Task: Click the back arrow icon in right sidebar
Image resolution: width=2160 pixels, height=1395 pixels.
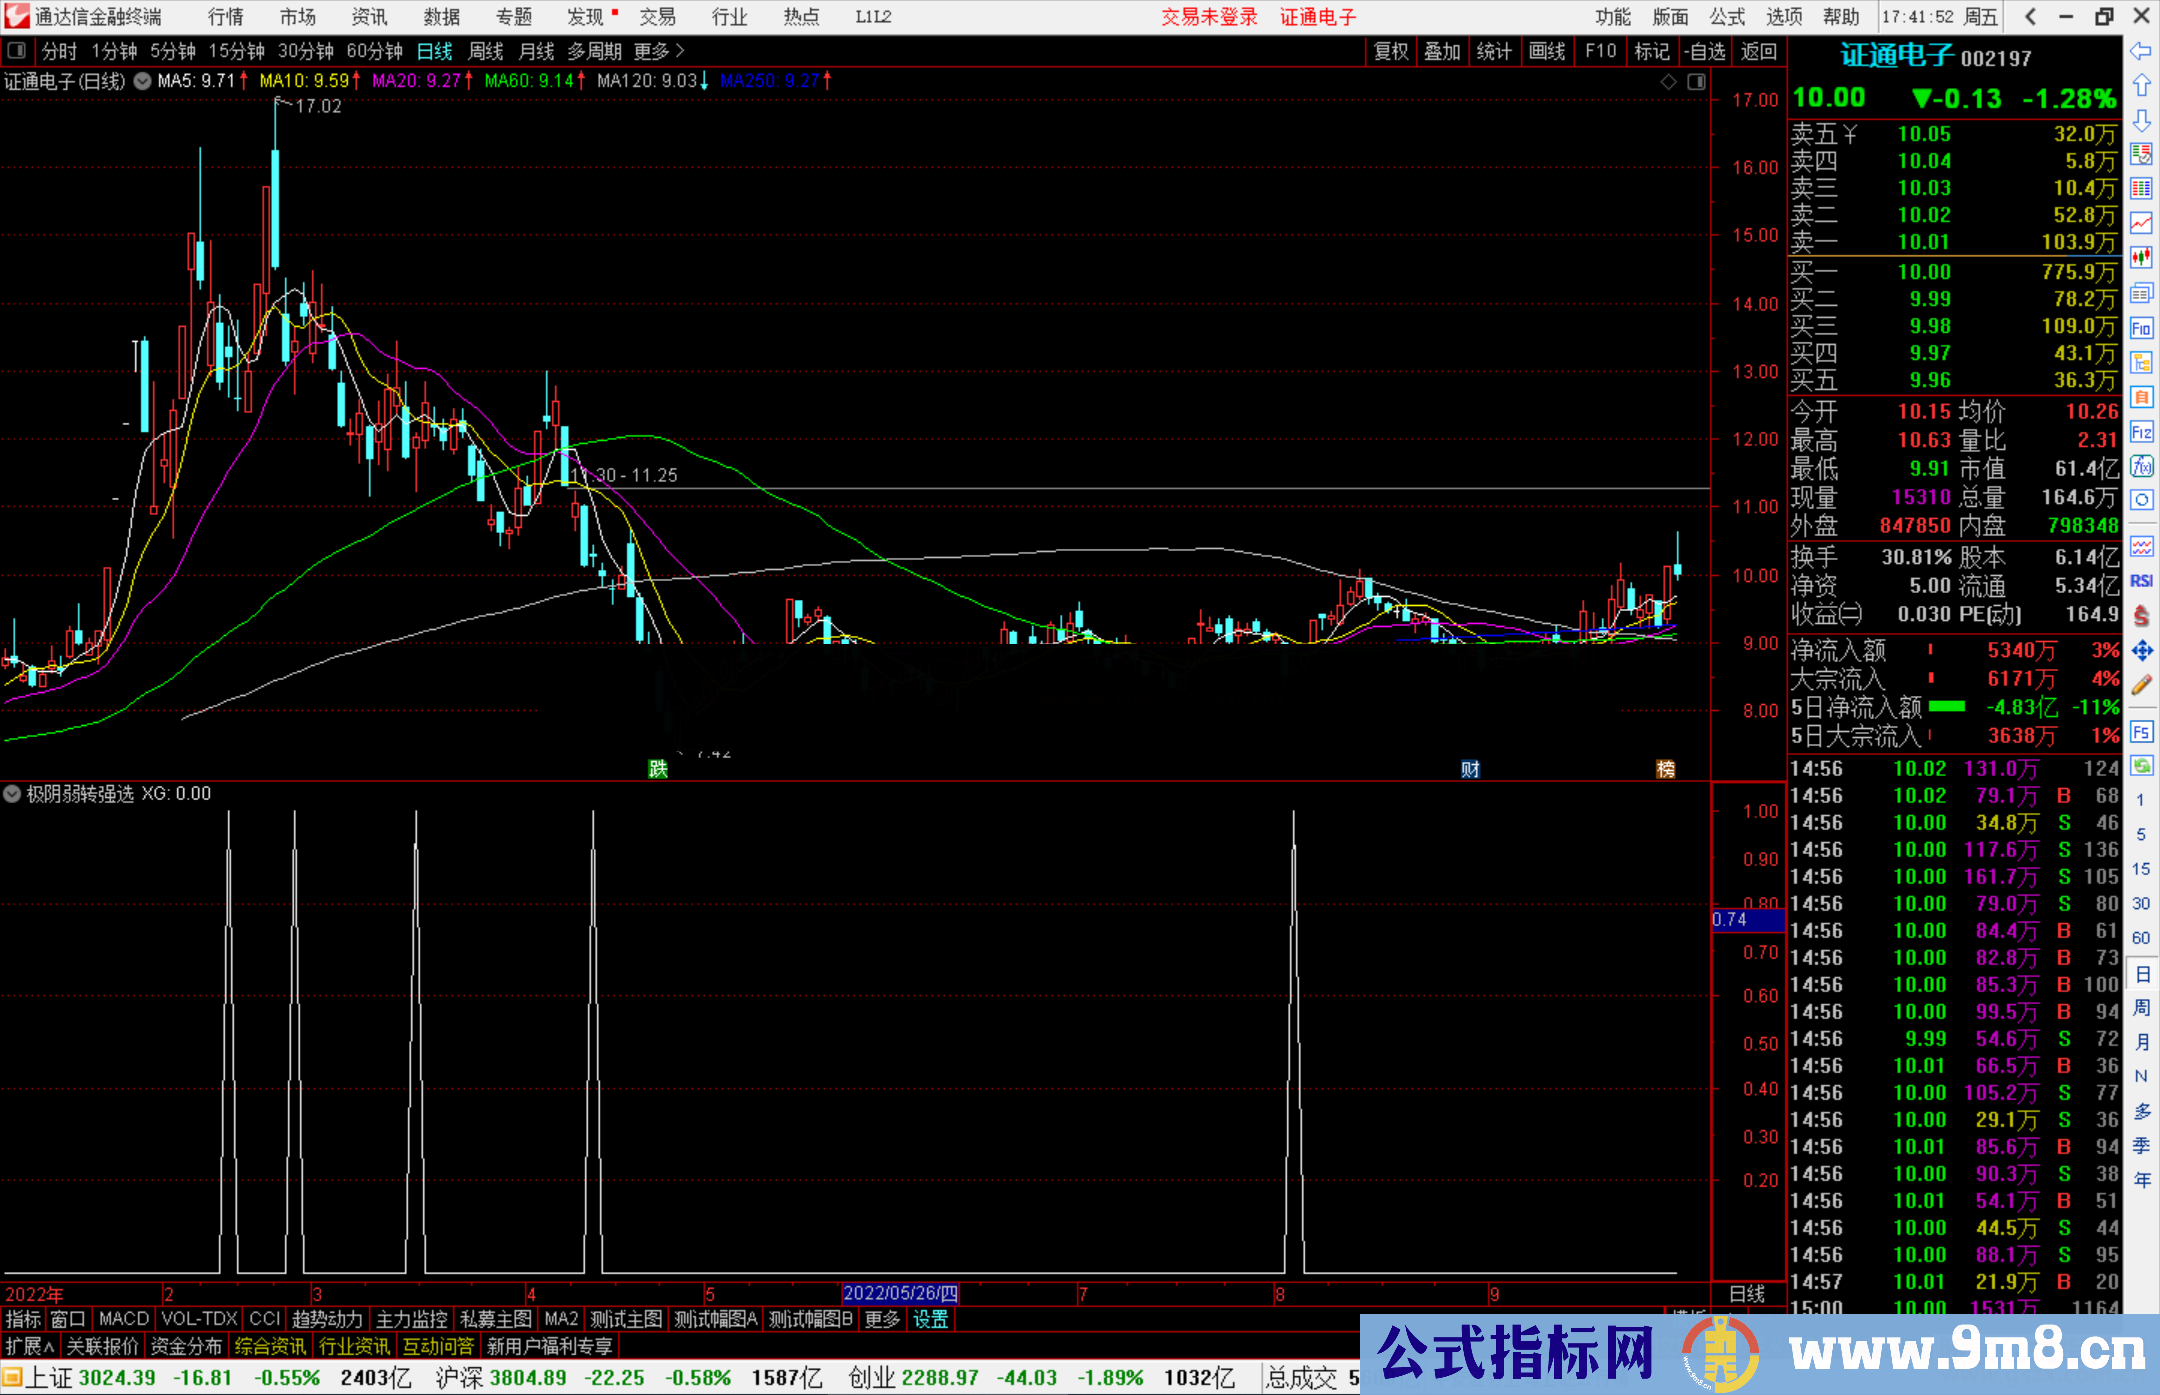Action: pyautogui.click(x=2141, y=51)
